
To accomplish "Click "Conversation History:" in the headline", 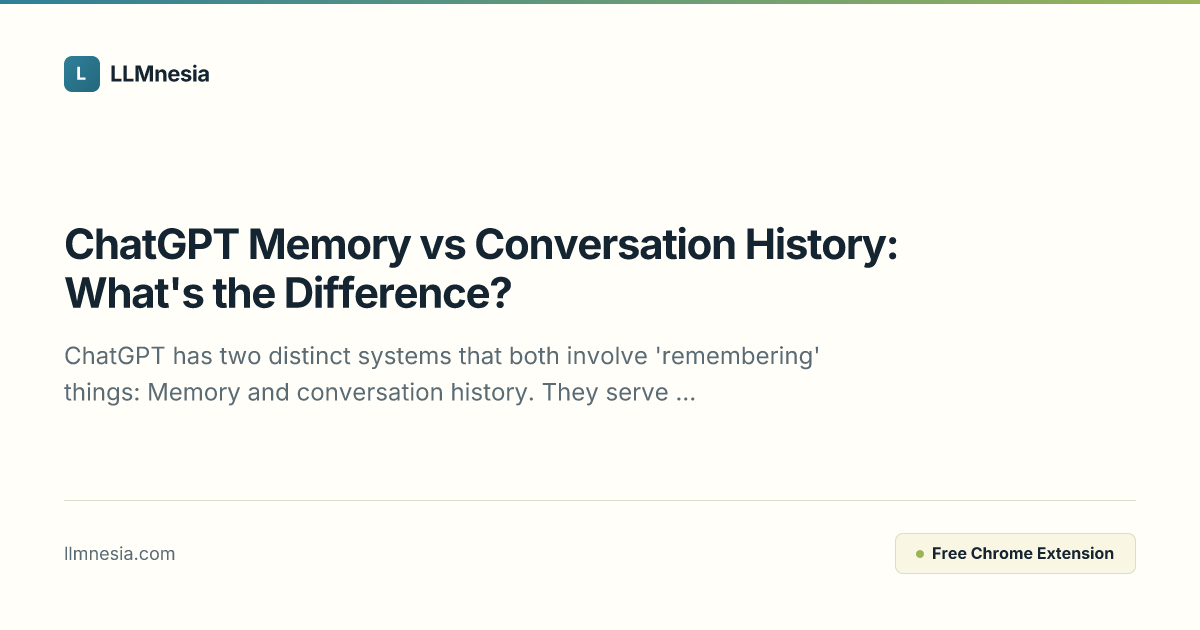I will [686, 245].
